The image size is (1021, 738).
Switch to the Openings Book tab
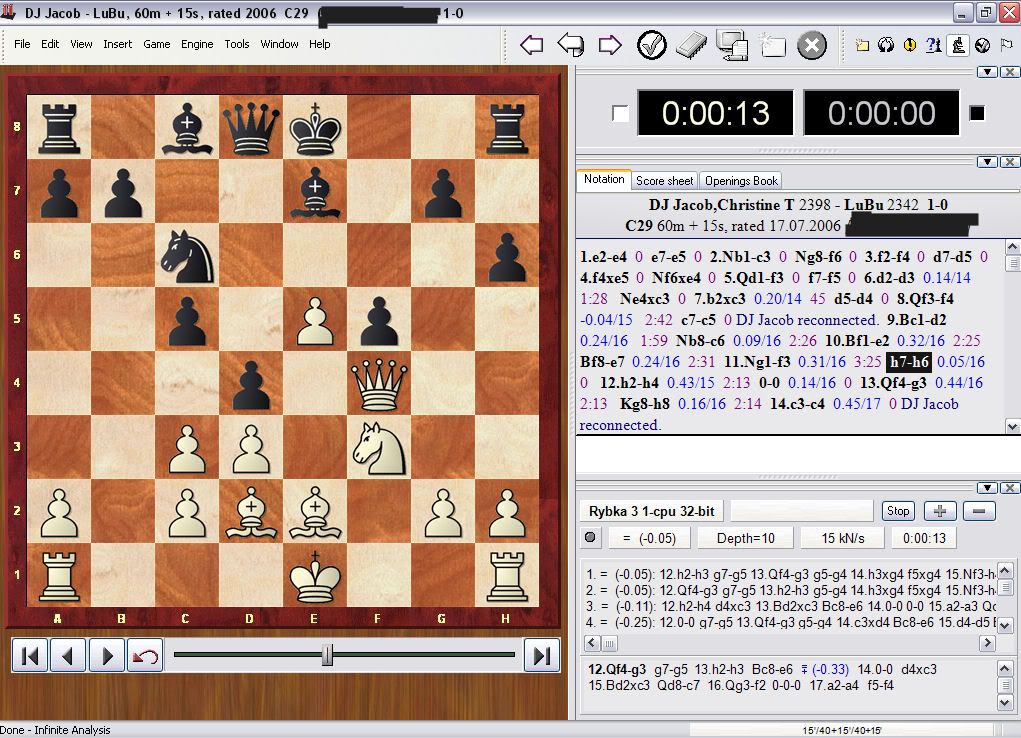click(x=741, y=181)
